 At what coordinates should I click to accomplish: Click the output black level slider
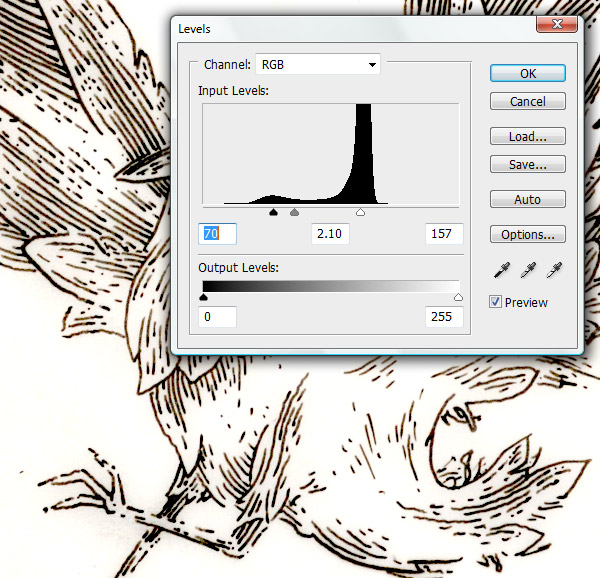tap(204, 298)
